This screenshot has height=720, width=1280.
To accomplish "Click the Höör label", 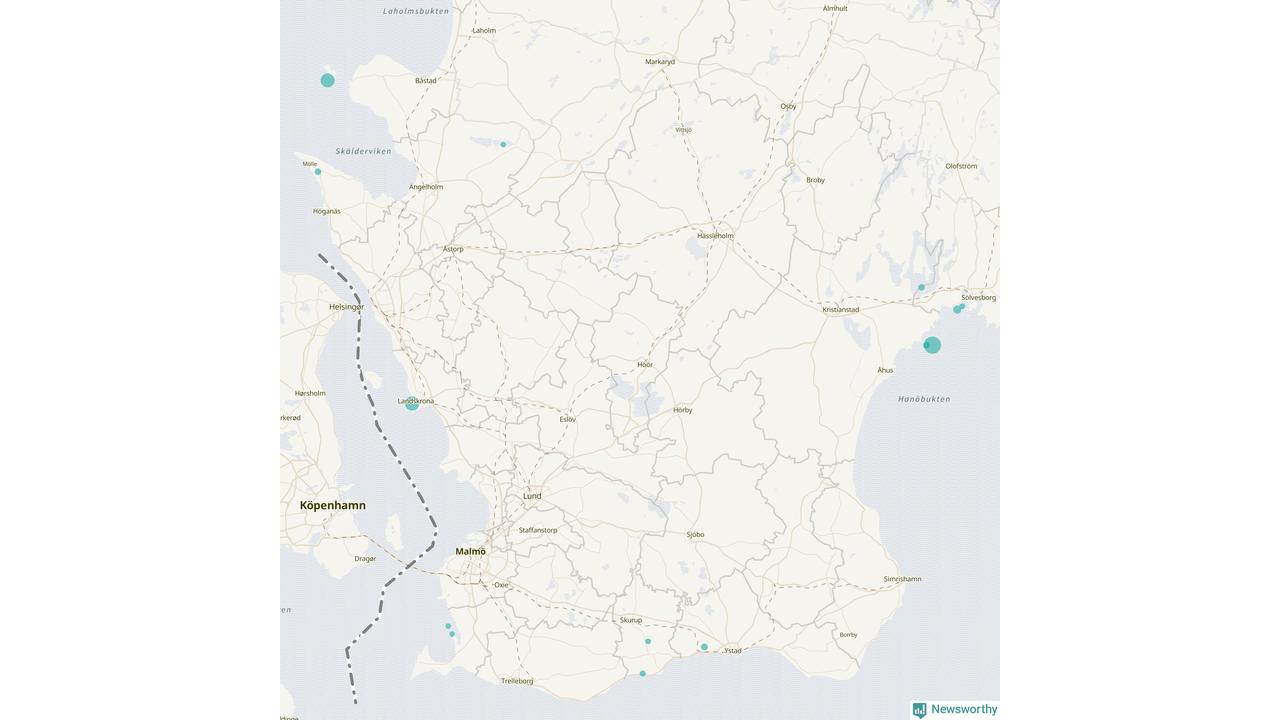I will point(645,365).
